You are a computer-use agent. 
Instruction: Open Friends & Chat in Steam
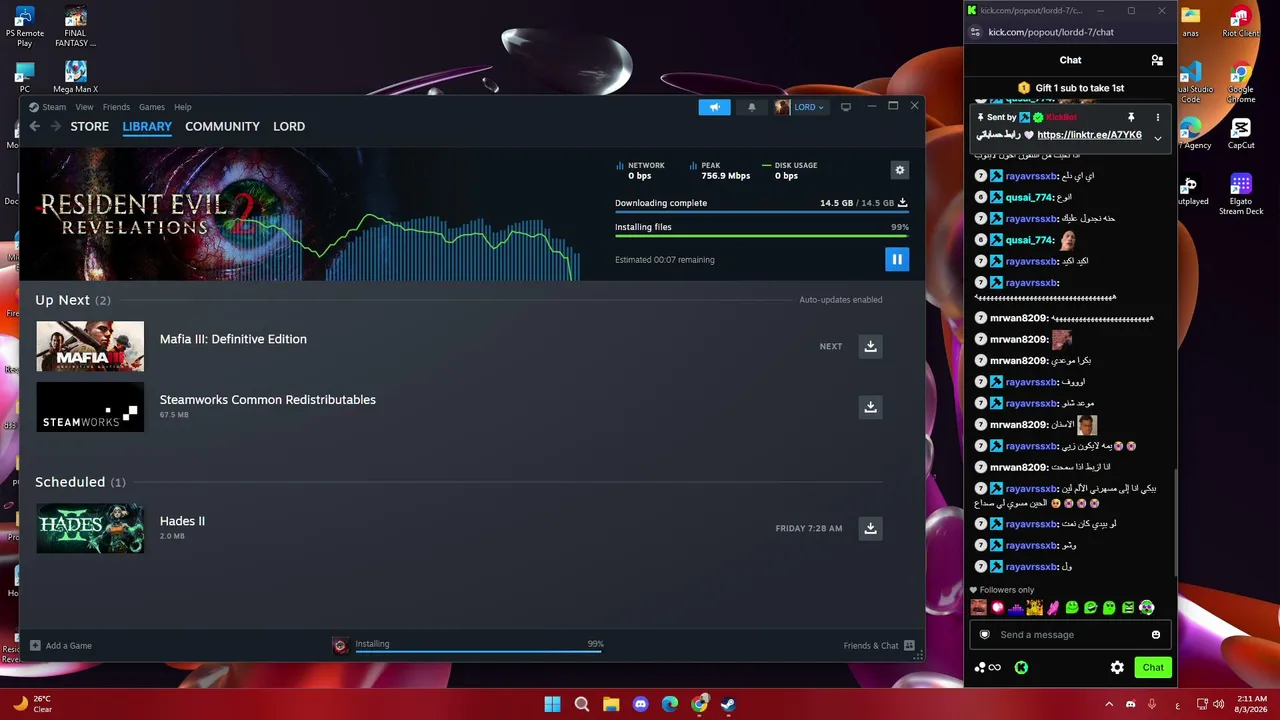(879, 645)
